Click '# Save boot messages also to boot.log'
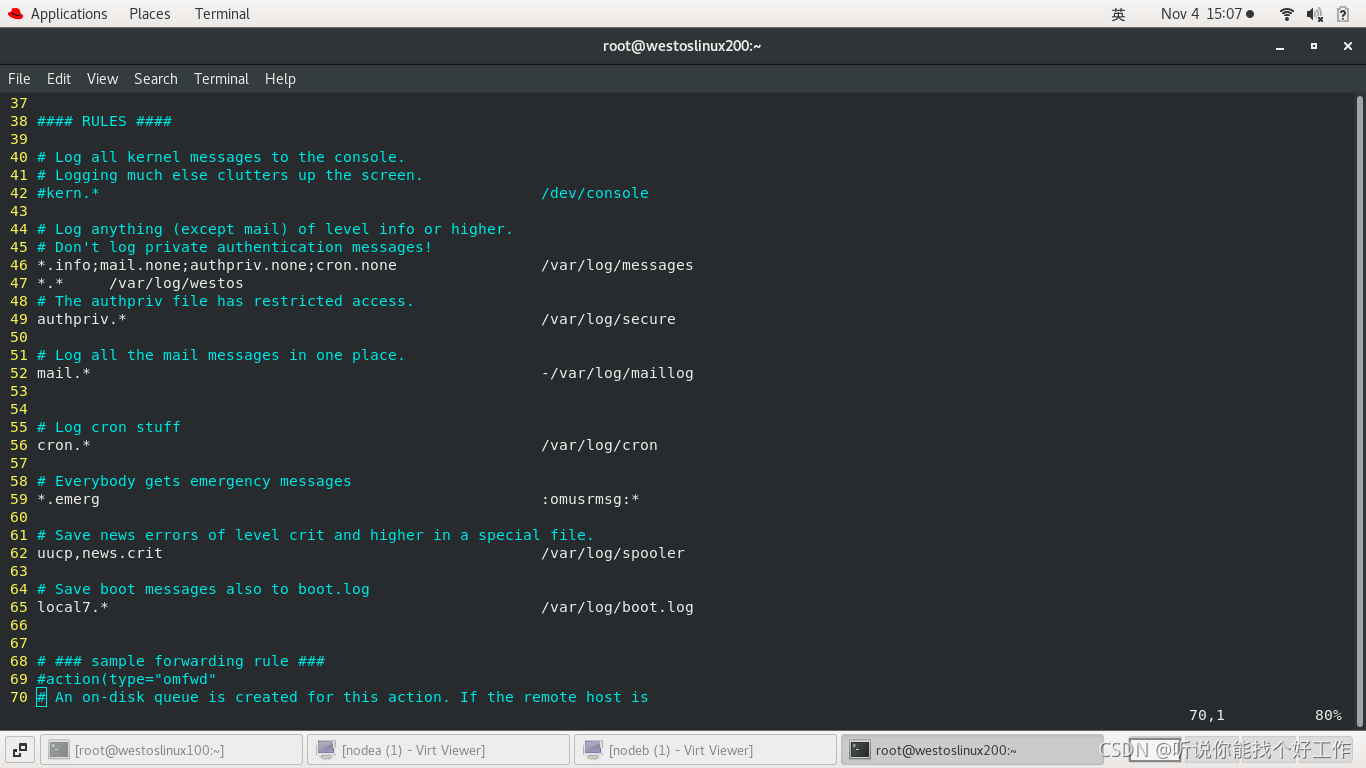The image size is (1366, 768). click(x=203, y=589)
